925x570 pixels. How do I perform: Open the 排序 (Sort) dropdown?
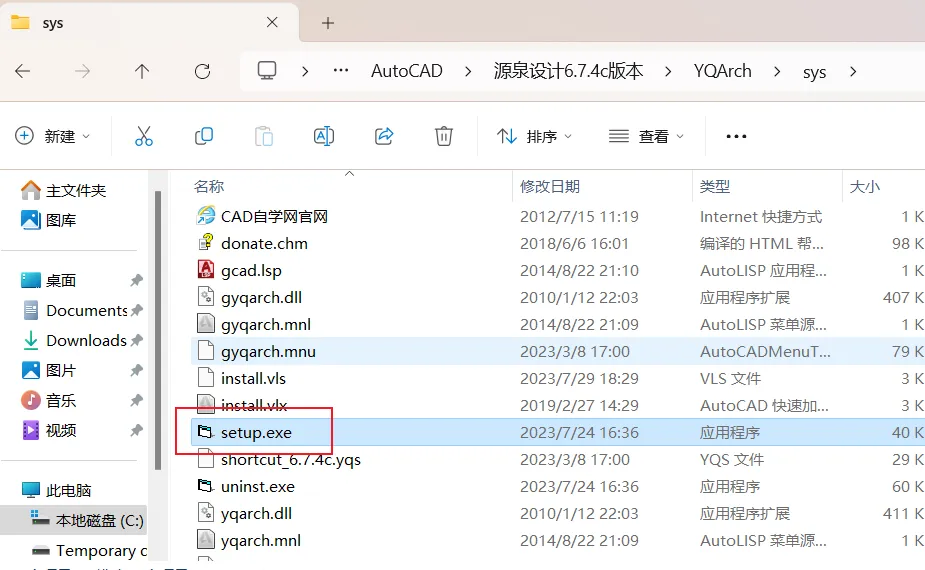click(x=534, y=136)
